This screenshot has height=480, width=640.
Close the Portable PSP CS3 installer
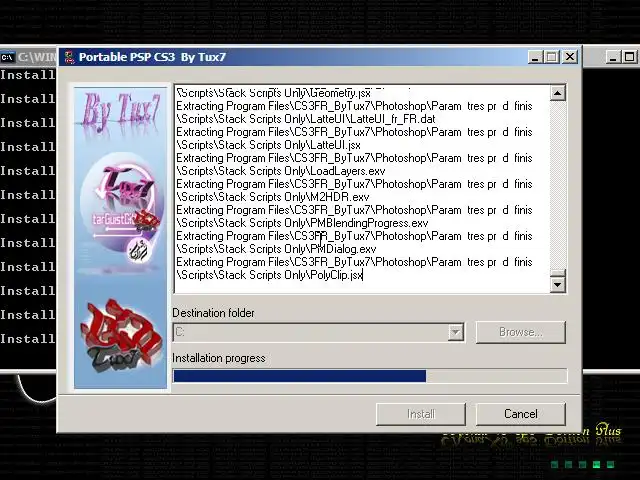570,57
